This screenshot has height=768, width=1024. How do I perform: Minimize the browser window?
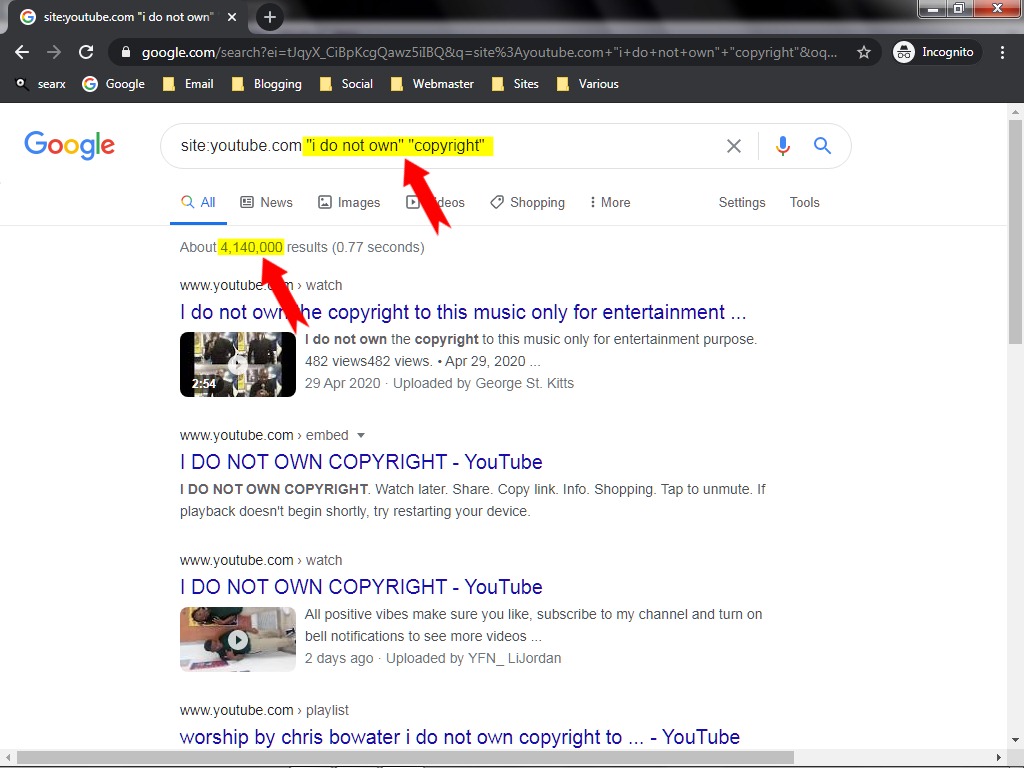pyautogui.click(x=933, y=8)
